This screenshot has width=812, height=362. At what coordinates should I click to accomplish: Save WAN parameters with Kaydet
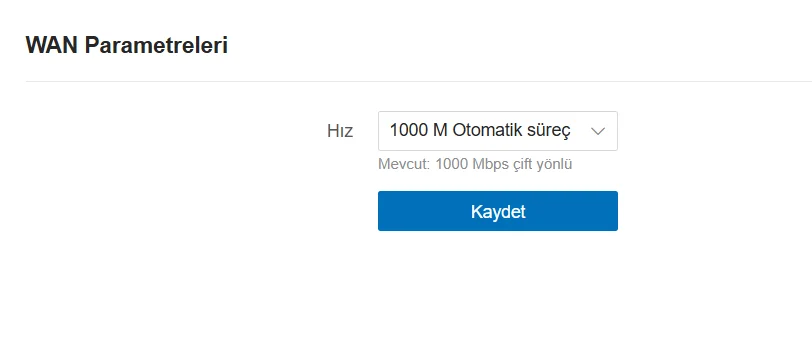coord(498,211)
